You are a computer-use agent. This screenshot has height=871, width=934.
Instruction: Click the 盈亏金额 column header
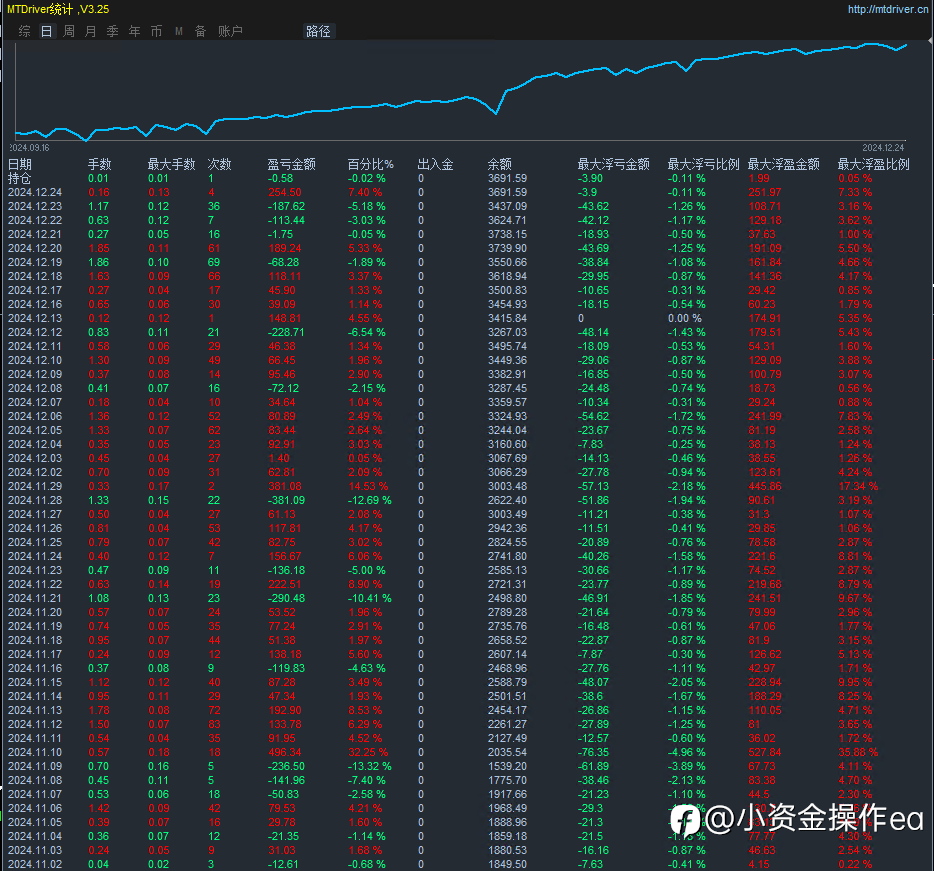click(291, 164)
